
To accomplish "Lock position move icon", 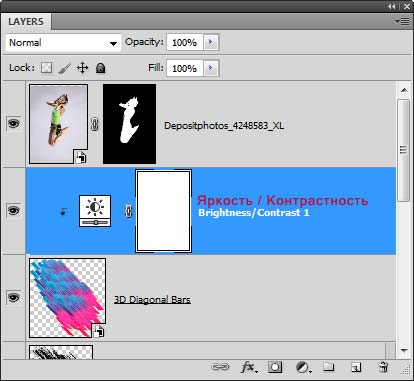I will pos(82,68).
